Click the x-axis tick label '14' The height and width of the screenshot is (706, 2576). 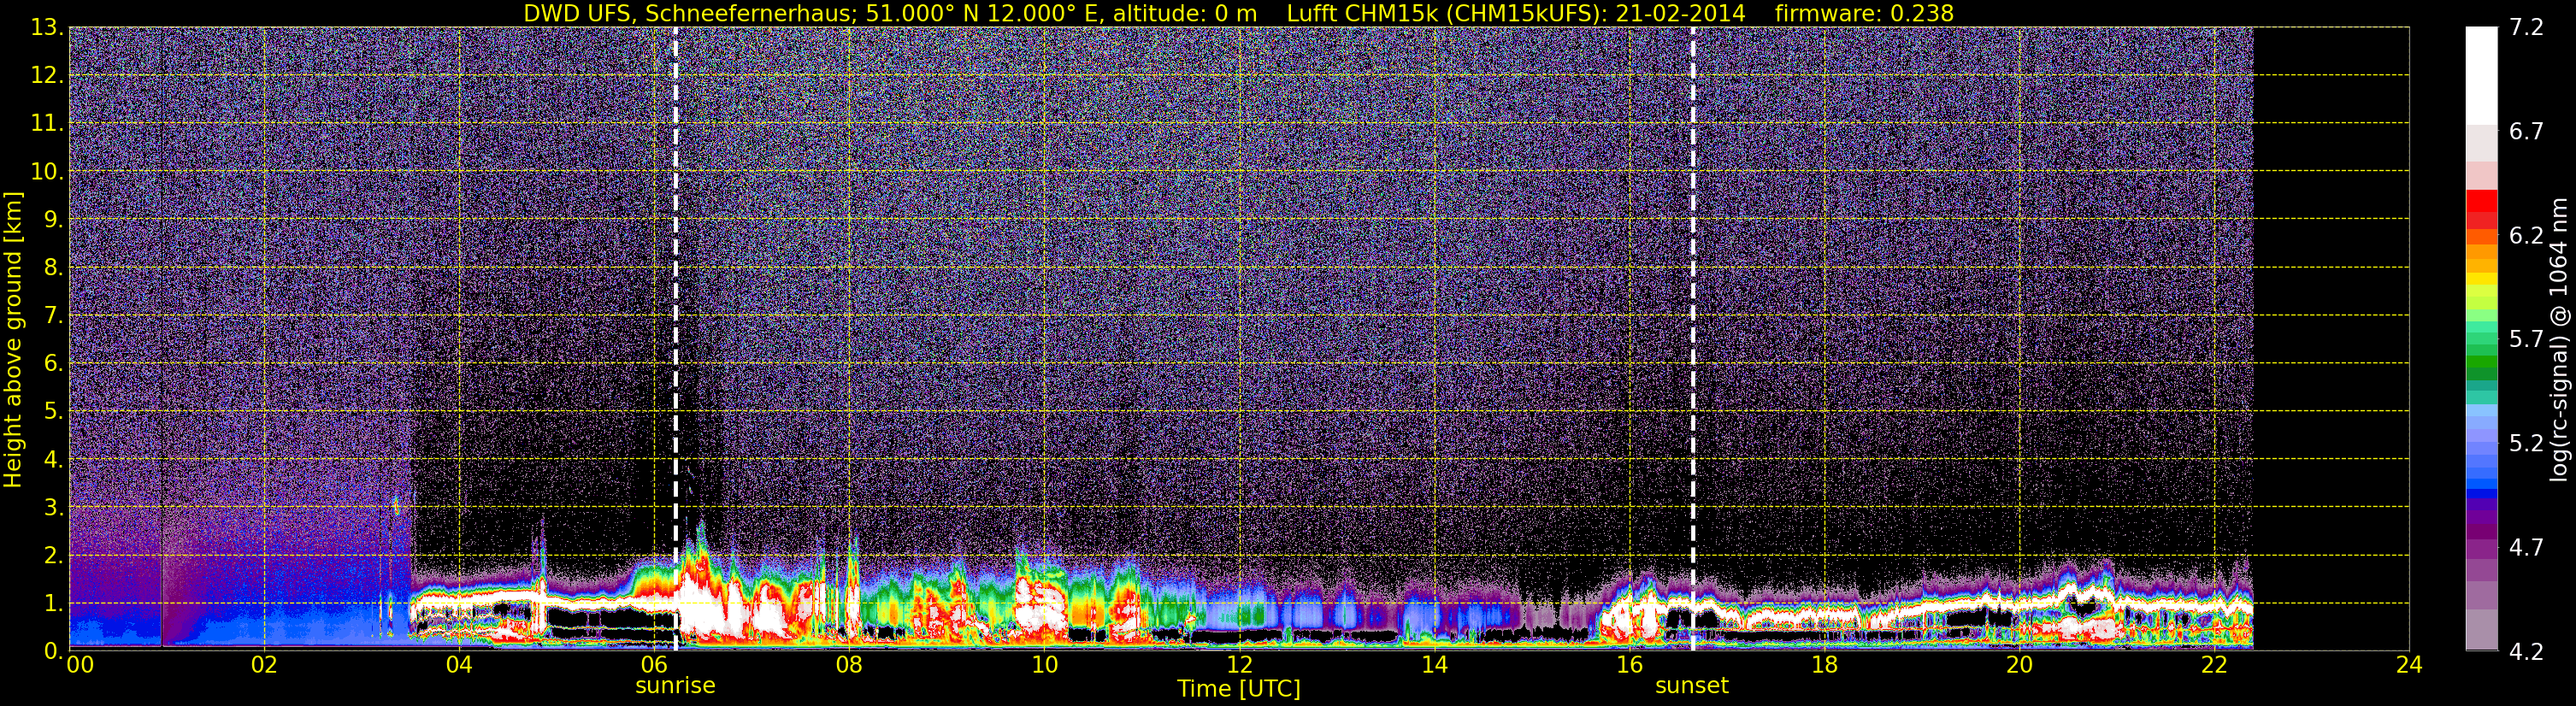[x=1434, y=666]
